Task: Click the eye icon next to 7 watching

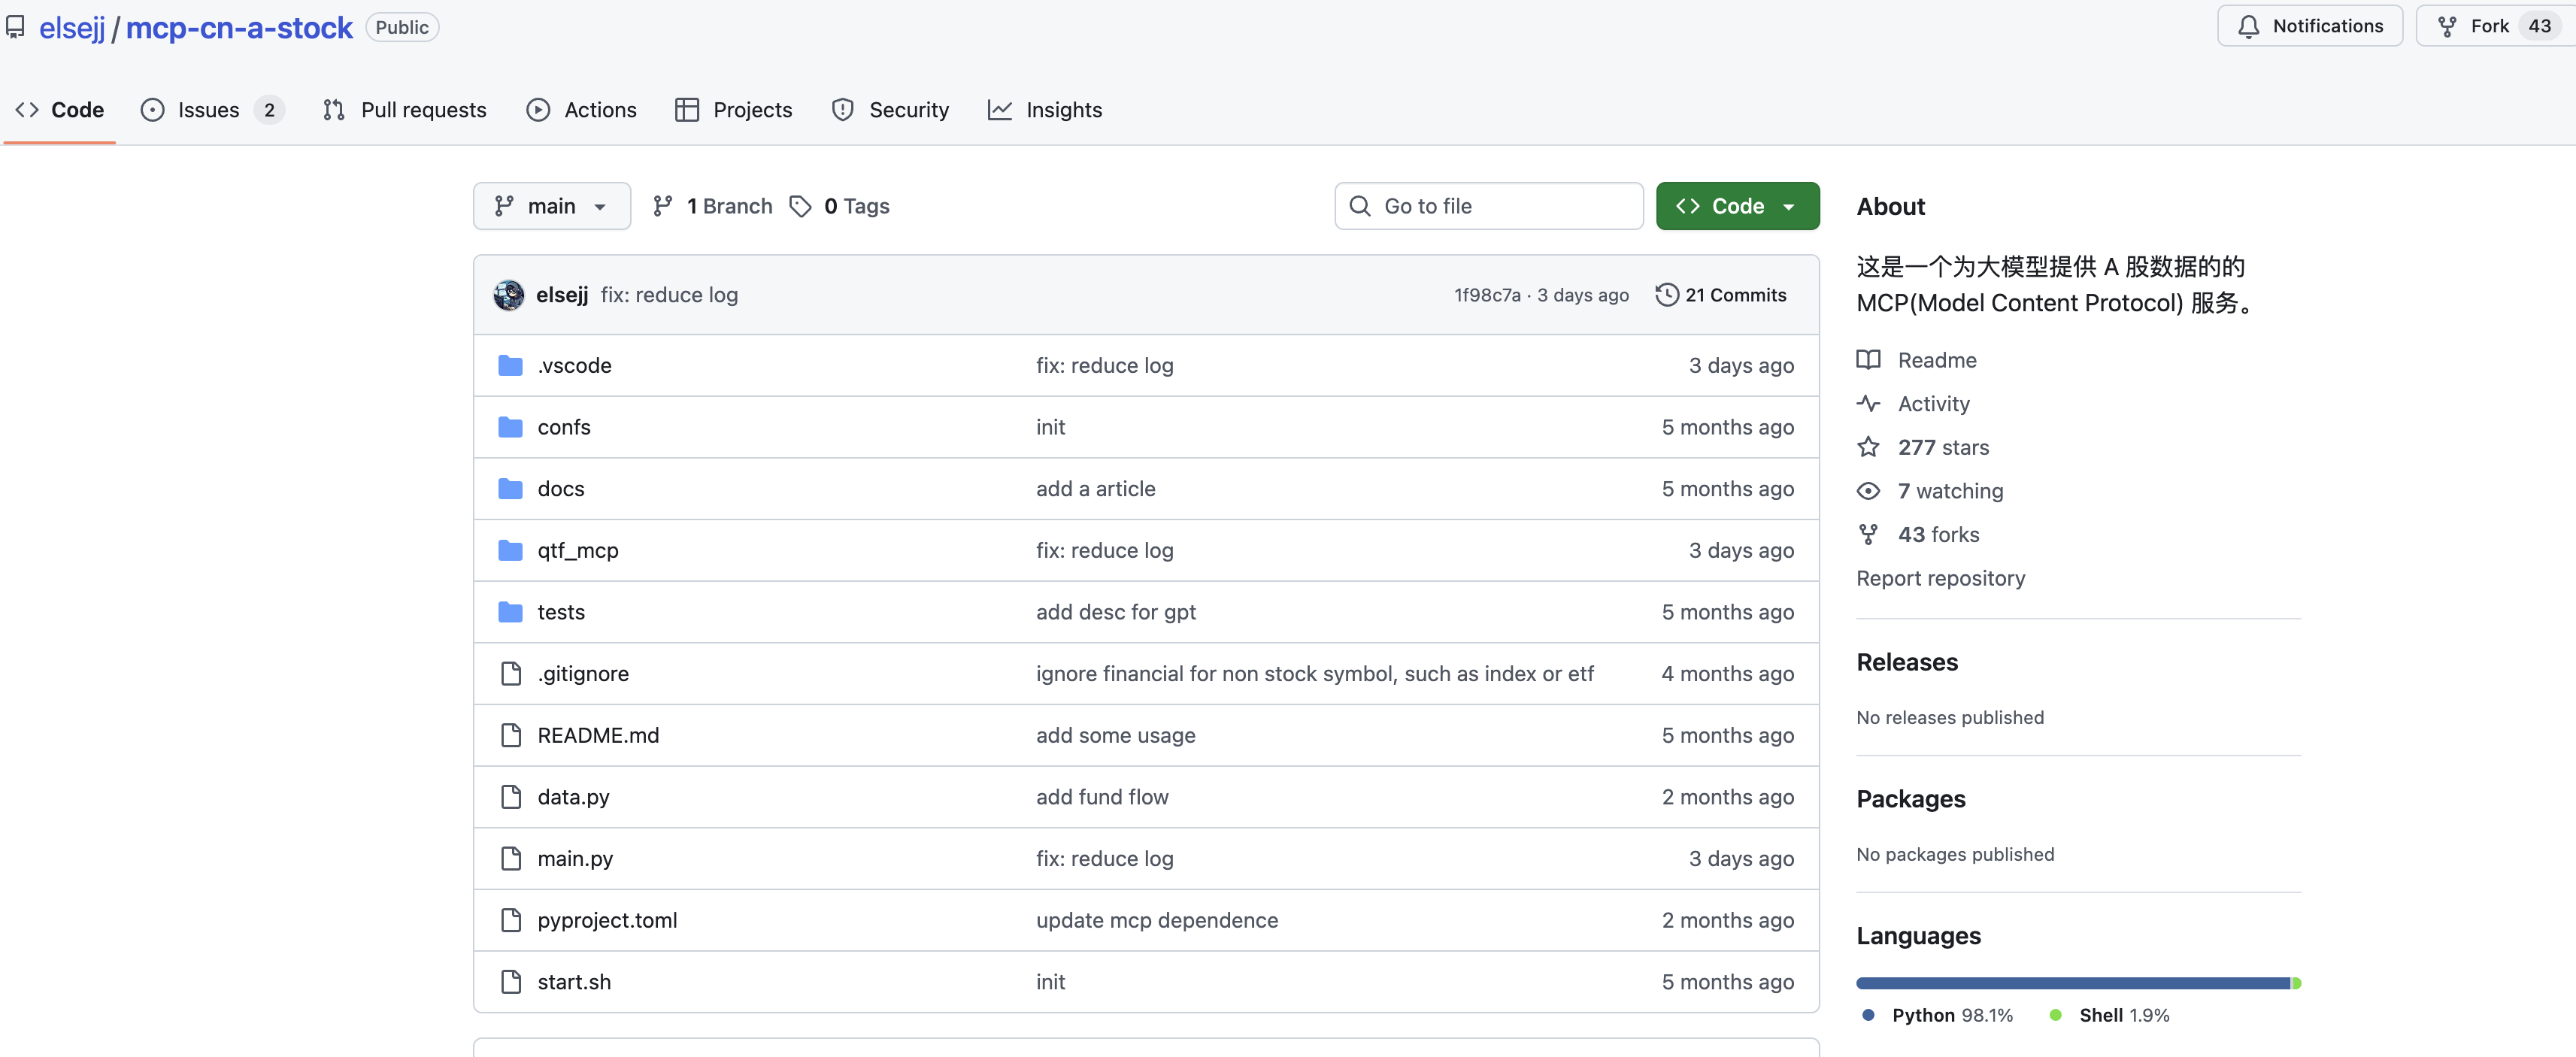Action: [1868, 491]
